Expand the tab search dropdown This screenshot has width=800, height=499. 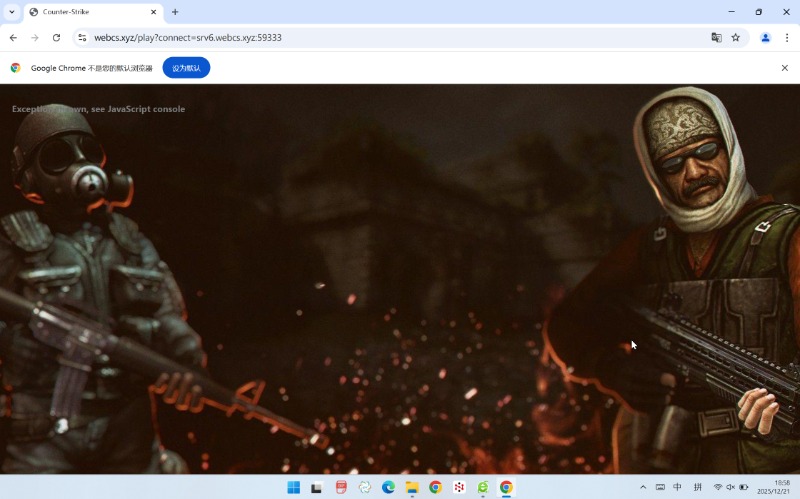pos(12,12)
